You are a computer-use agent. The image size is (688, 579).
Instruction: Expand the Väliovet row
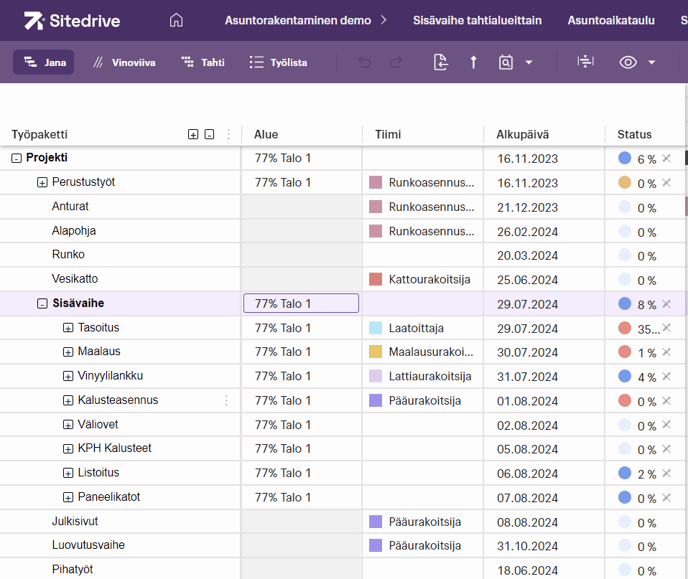(x=68, y=425)
